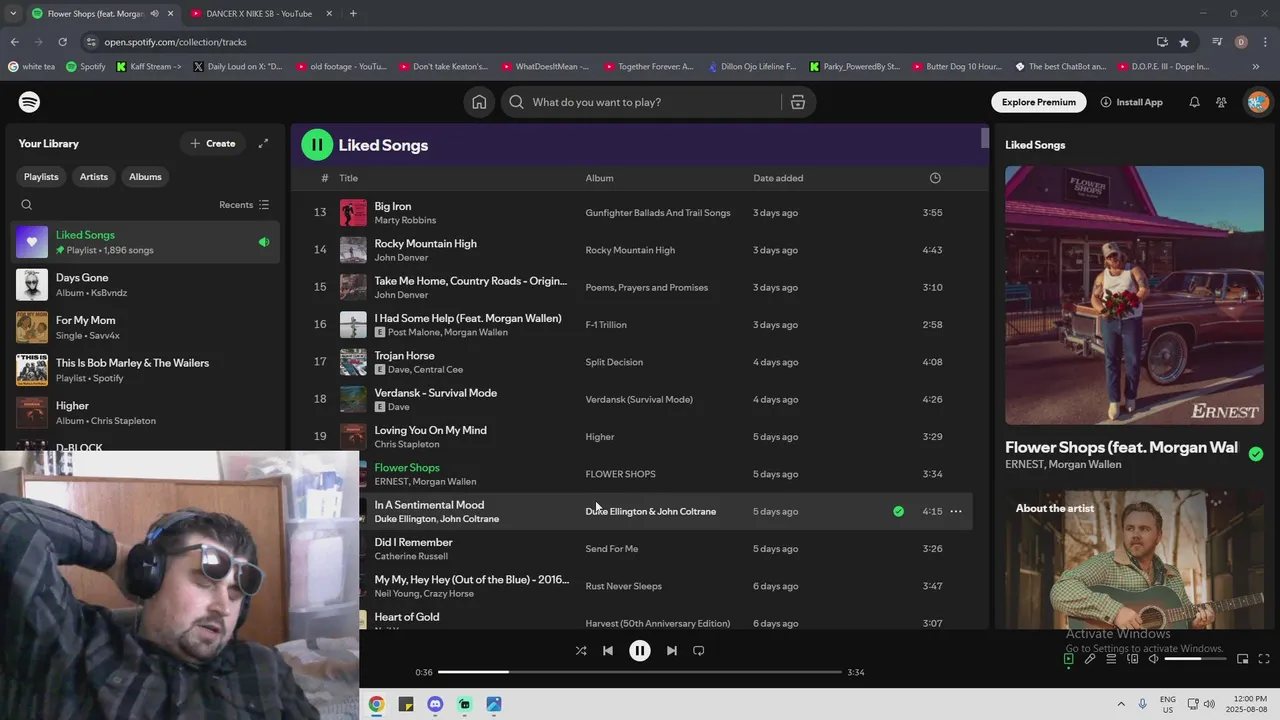Remove Flower Shops from Liked Songs checkmark
This screenshot has height=720, width=1280.
(x=1256, y=453)
